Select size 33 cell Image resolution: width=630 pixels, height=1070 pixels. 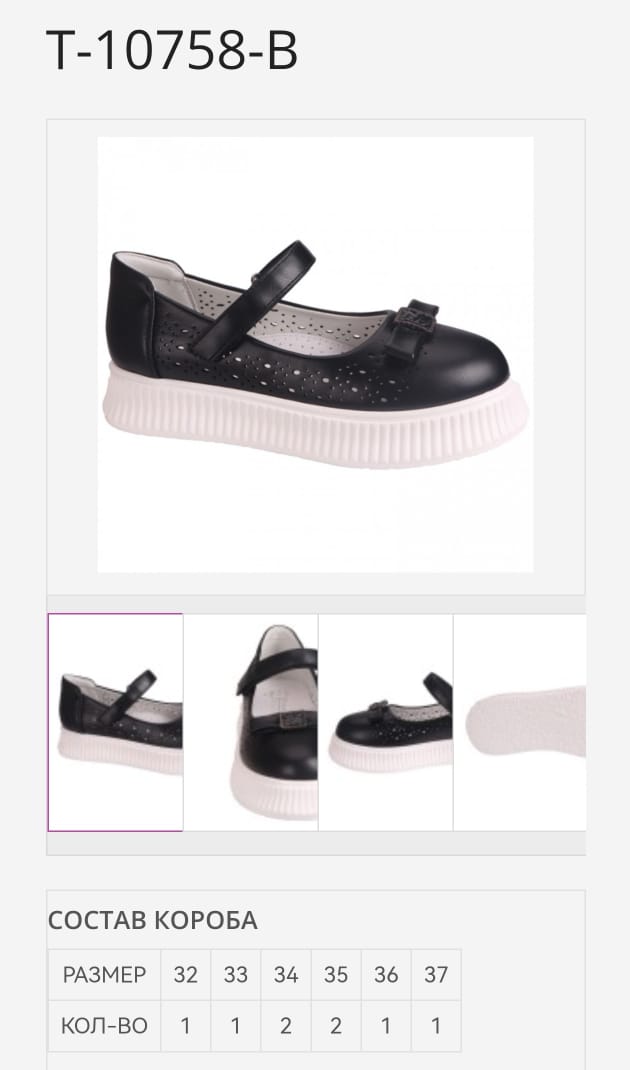pos(235,974)
